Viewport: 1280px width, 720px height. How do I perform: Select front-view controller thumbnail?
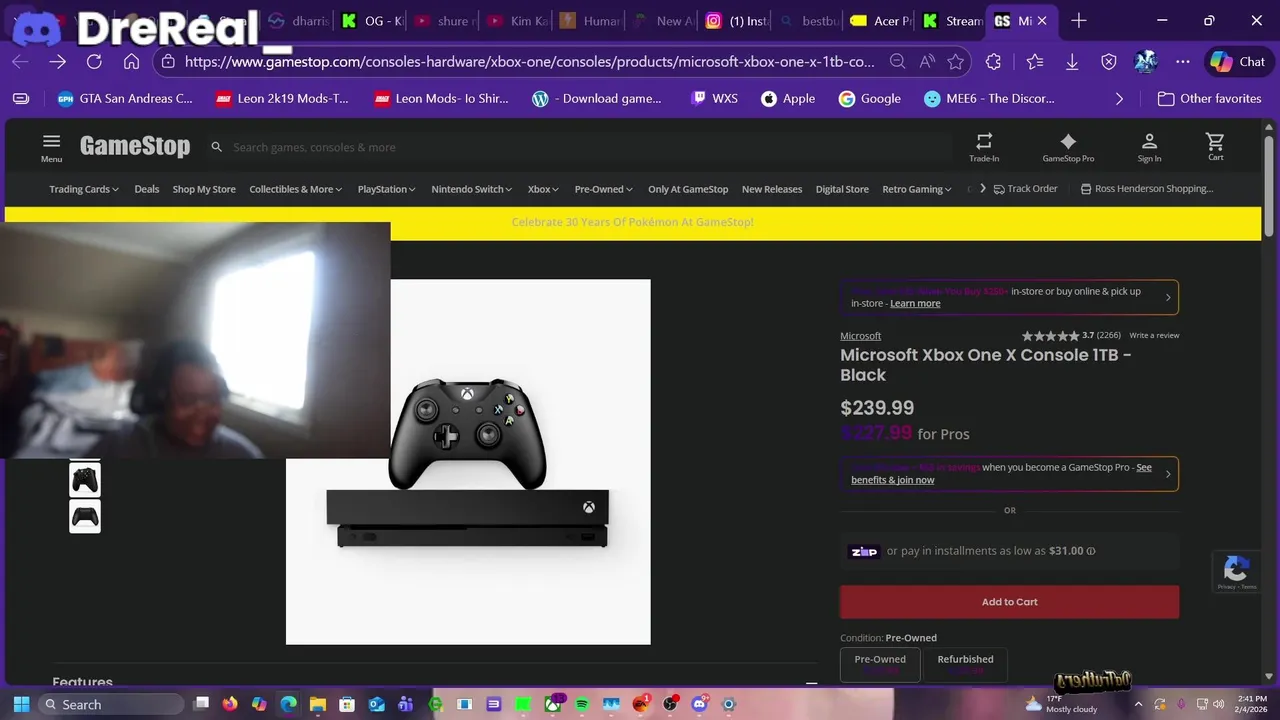(x=85, y=480)
